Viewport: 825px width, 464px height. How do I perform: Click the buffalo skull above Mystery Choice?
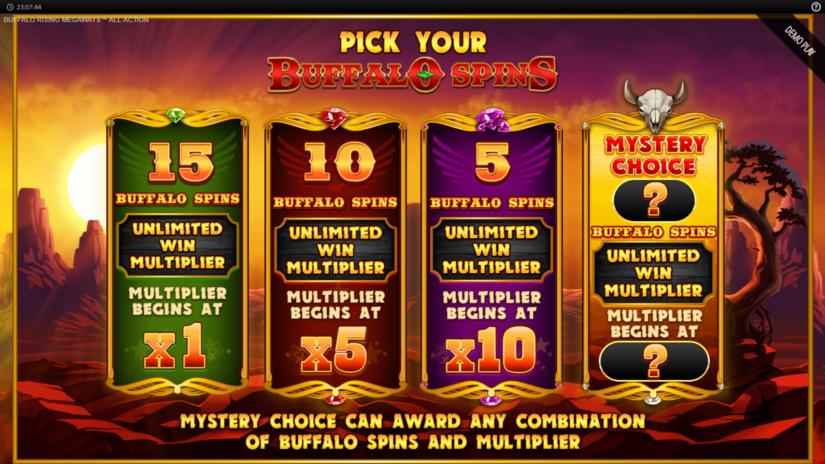[x=655, y=106]
